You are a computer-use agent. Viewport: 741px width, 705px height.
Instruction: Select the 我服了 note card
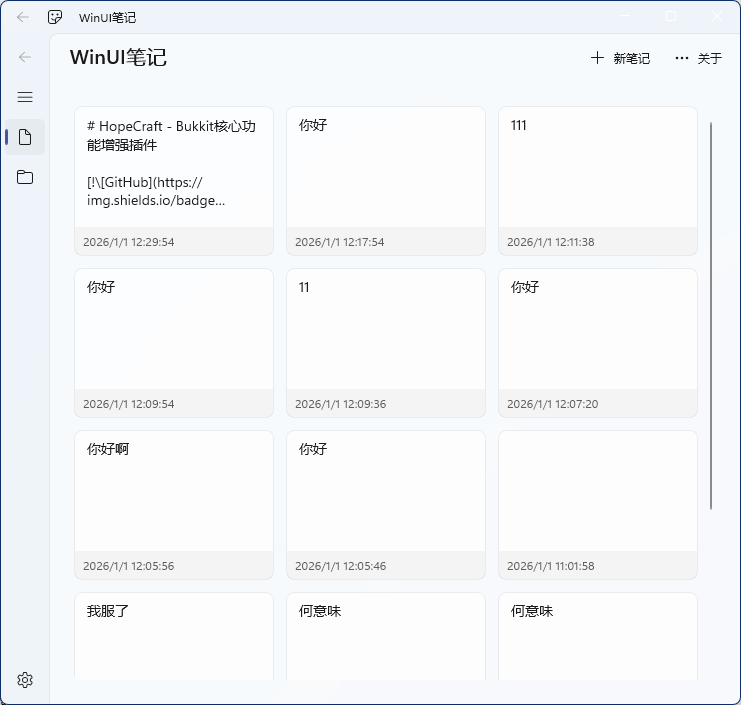point(174,635)
